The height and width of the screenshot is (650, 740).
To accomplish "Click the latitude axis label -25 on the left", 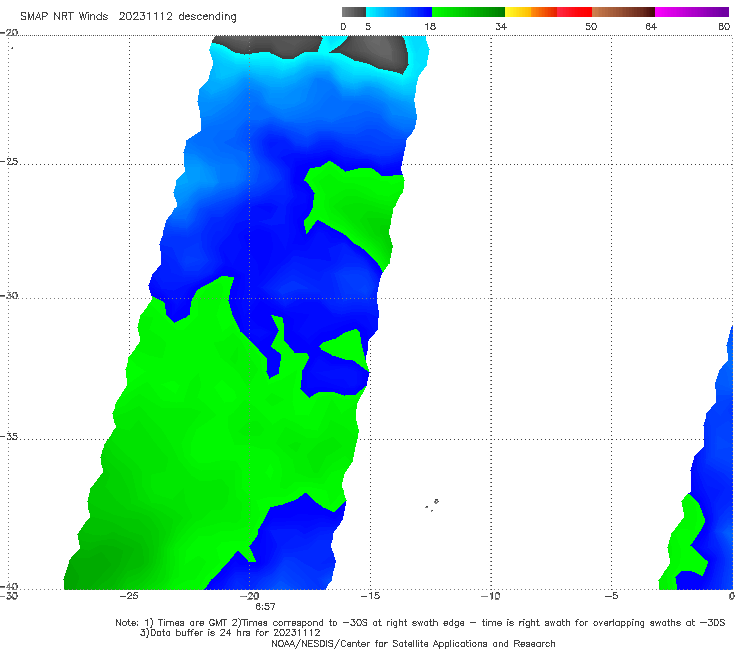I will click(9, 161).
